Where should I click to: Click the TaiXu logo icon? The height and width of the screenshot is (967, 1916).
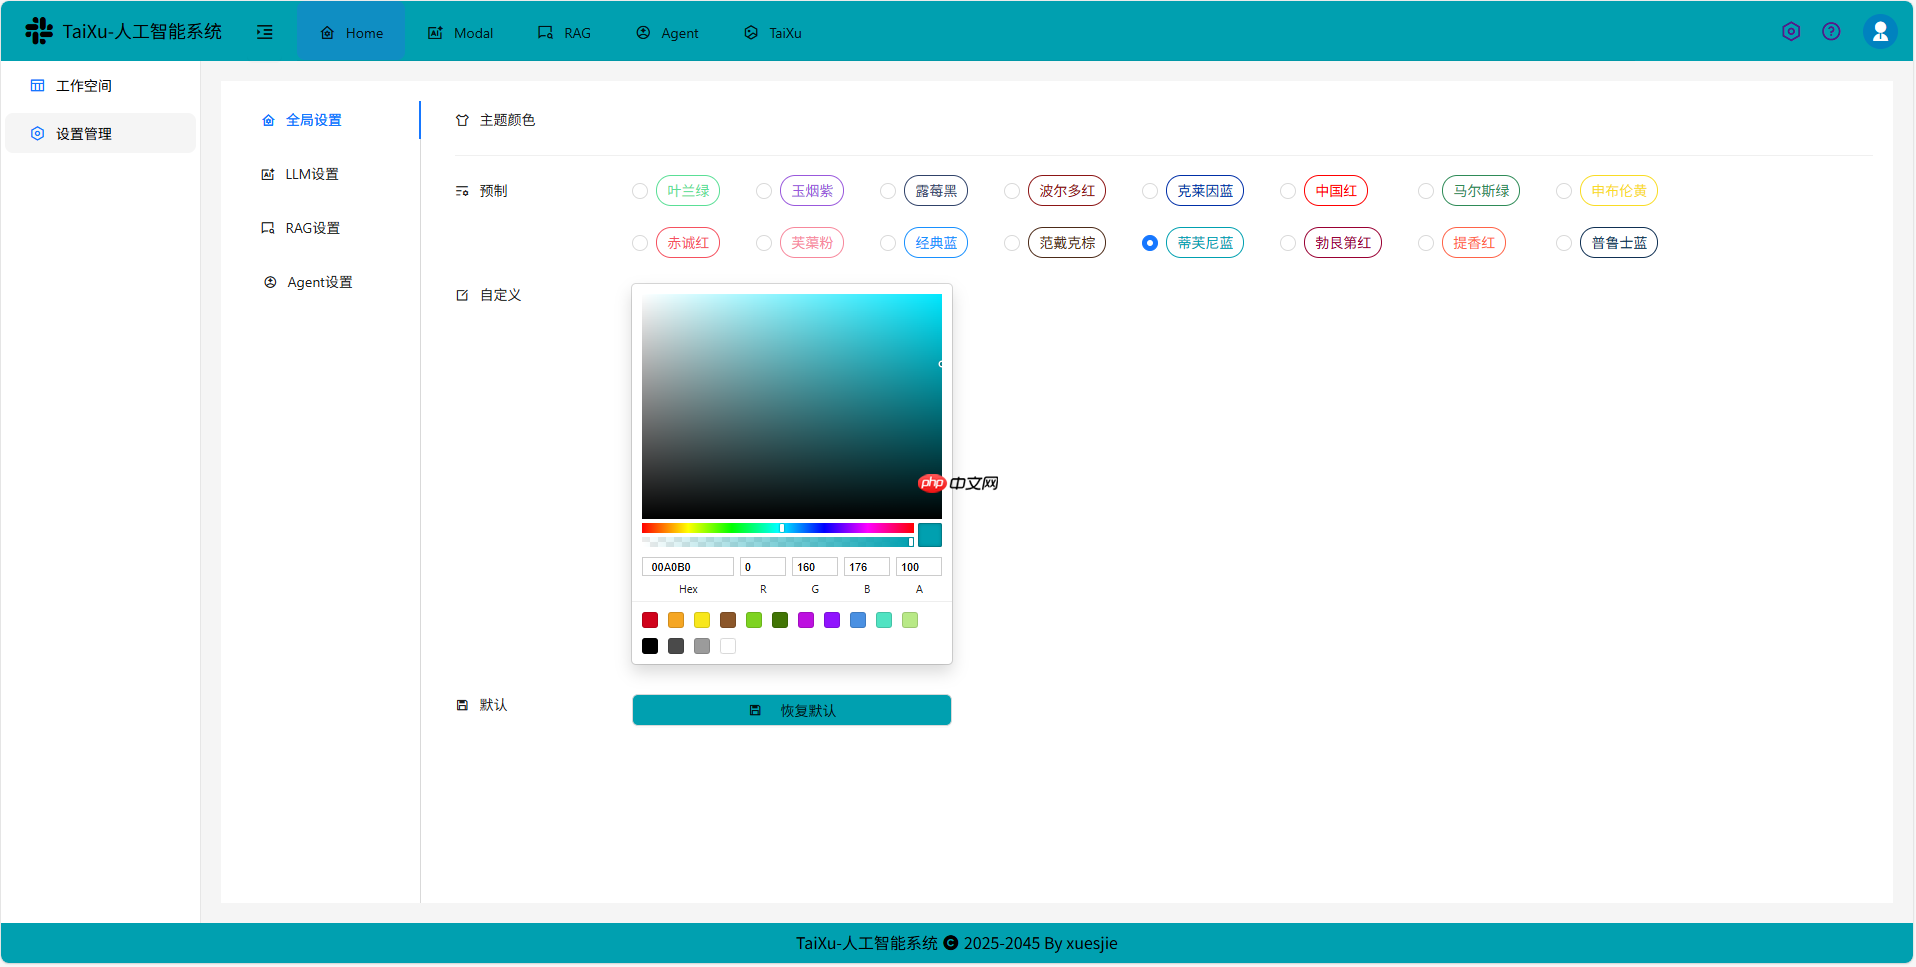click(38, 30)
